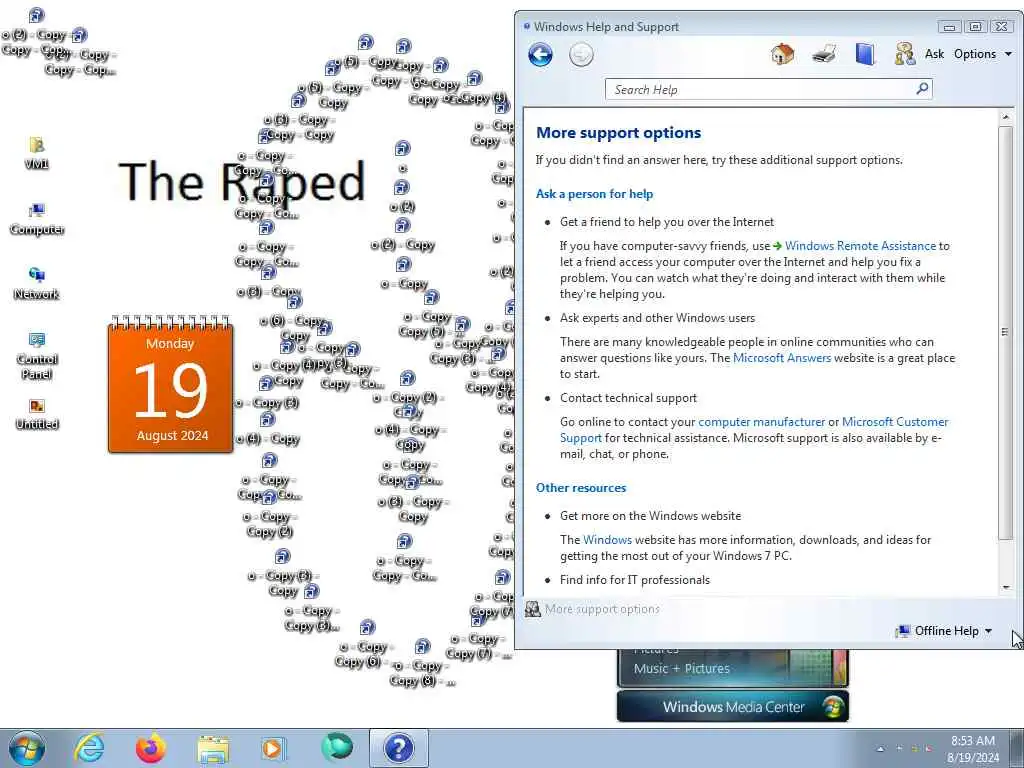This screenshot has height=768, width=1024.
Task: Click the help scrollbar down arrow
Action: (1006, 587)
